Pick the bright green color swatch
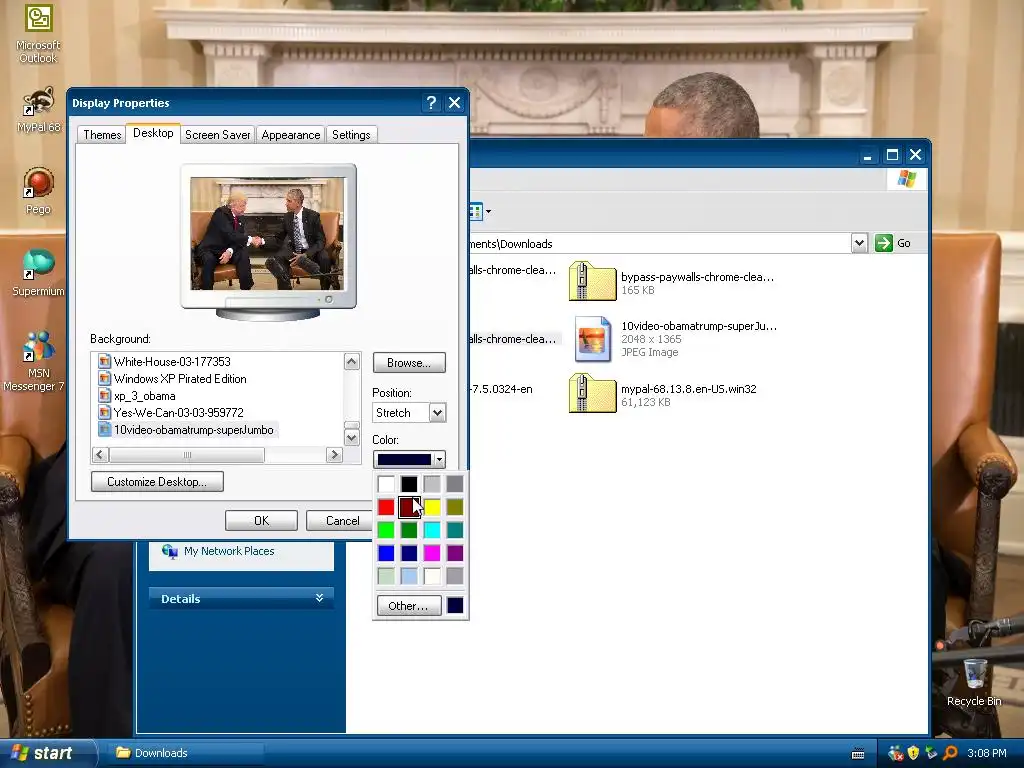This screenshot has width=1024, height=768. coord(386,530)
